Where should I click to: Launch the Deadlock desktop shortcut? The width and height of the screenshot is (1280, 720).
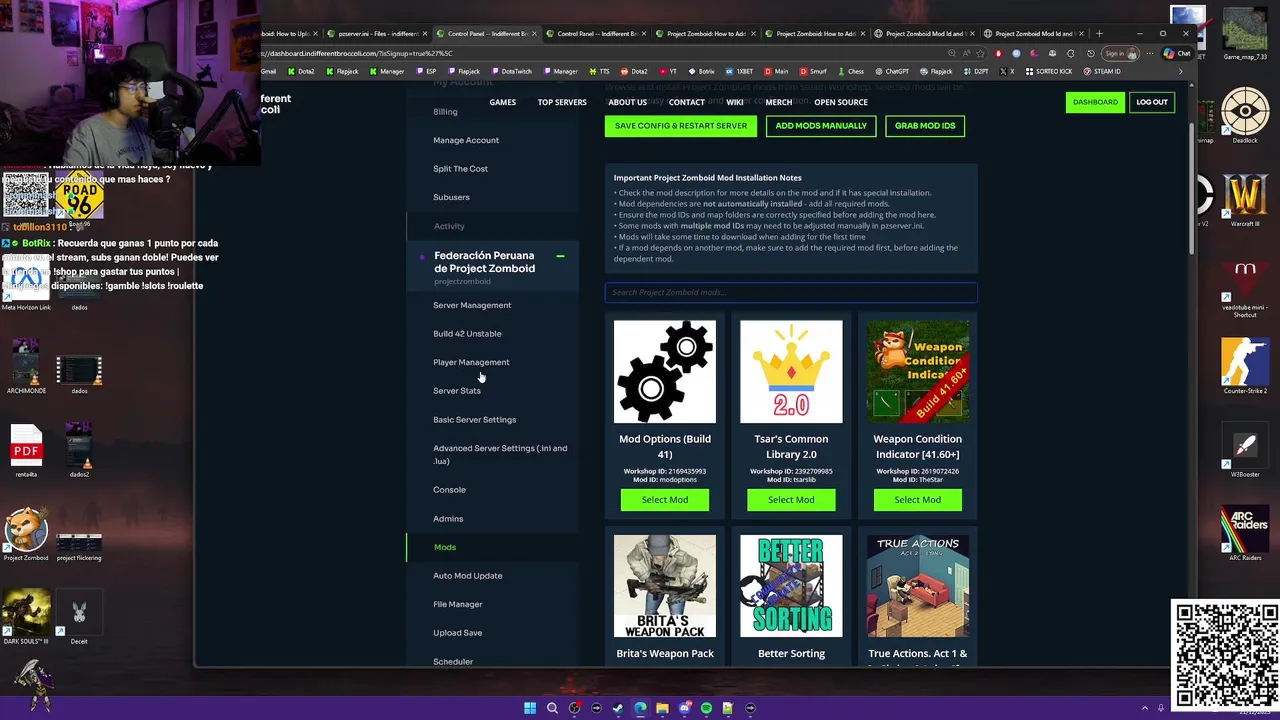pos(1245,116)
